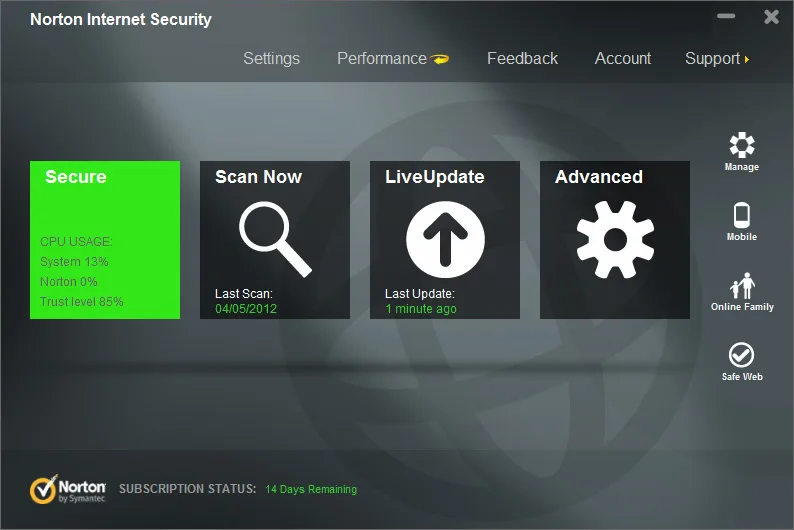Screen dimensions: 794x530
Task: Click the Scan Now magnifying glass icon
Action: [275, 239]
